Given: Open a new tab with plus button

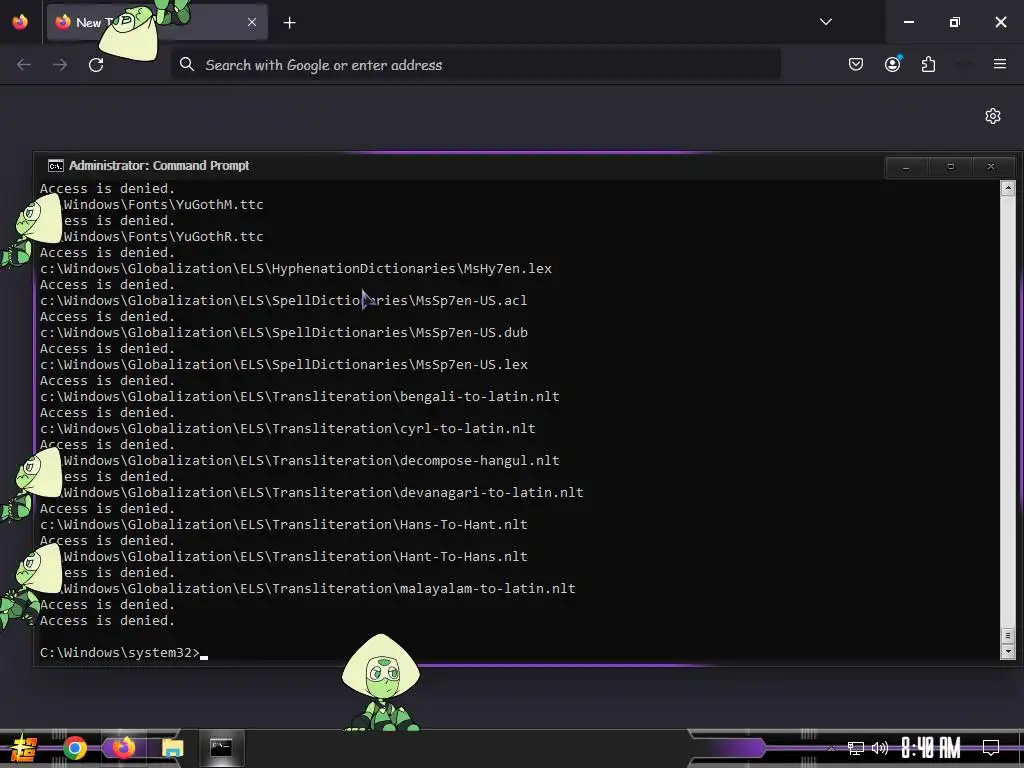Looking at the screenshot, I should click(x=289, y=23).
